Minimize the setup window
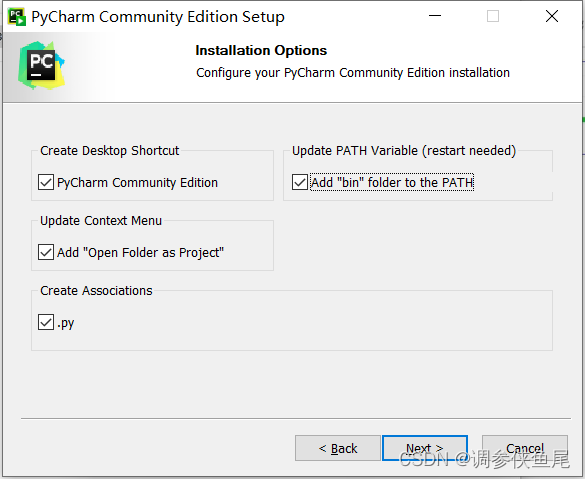The image size is (585, 479). pos(435,16)
